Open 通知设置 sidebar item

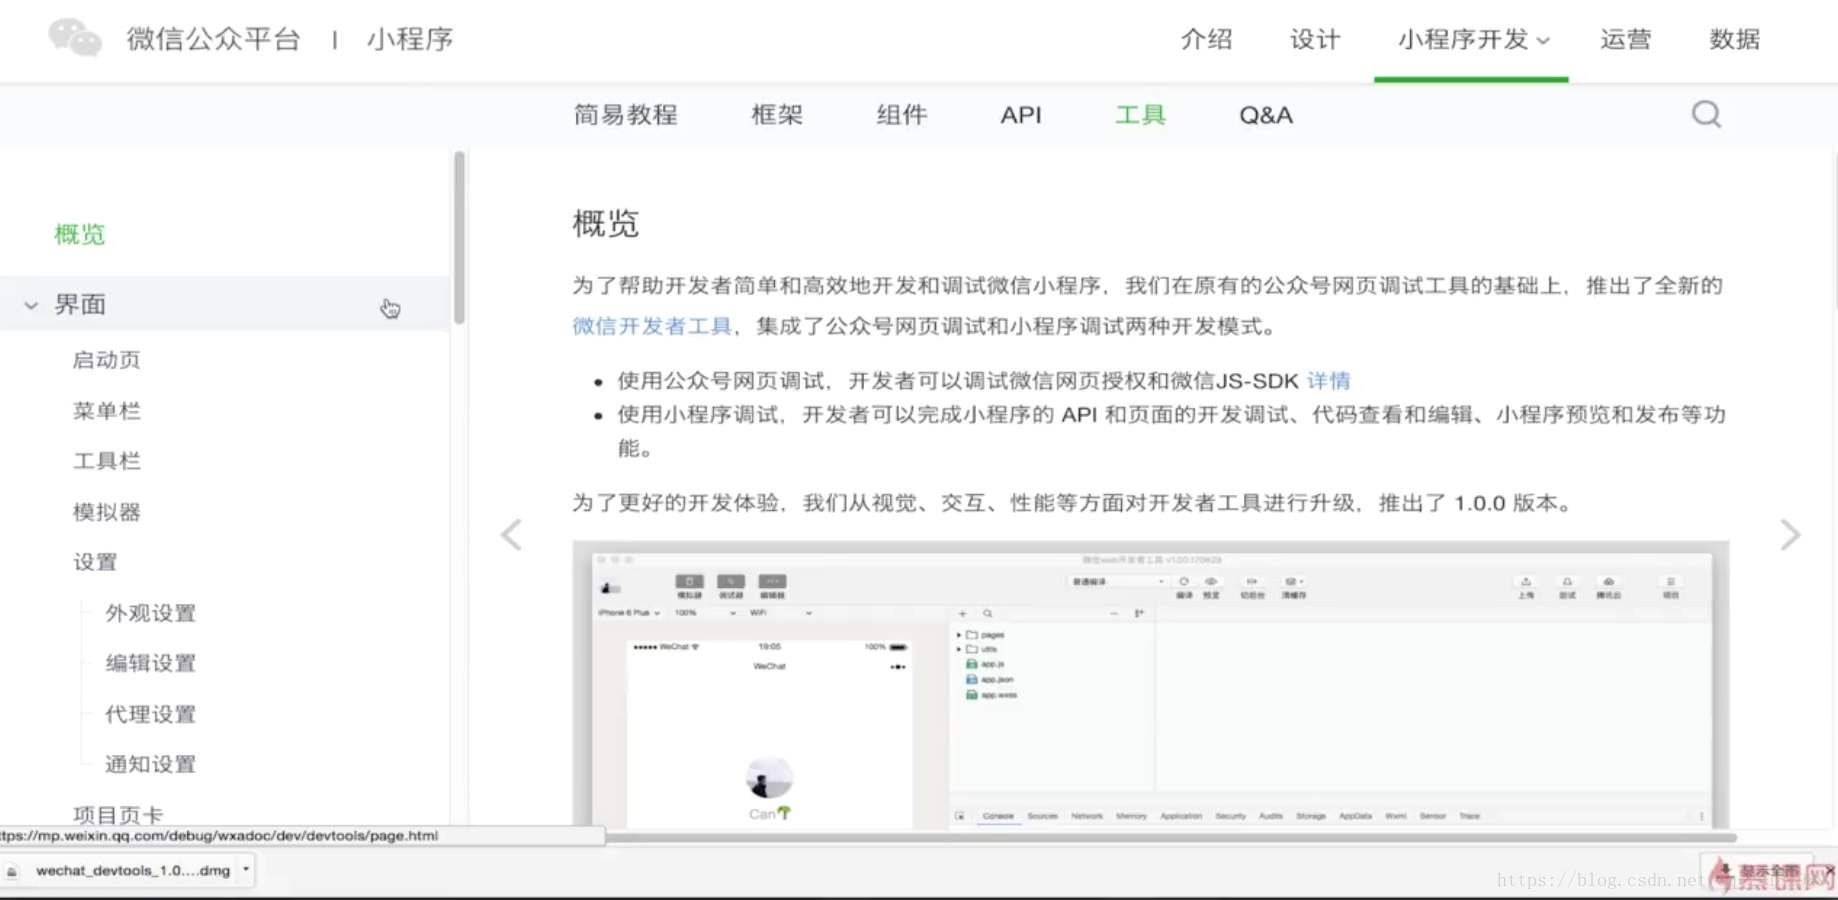pyautogui.click(x=151, y=764)
